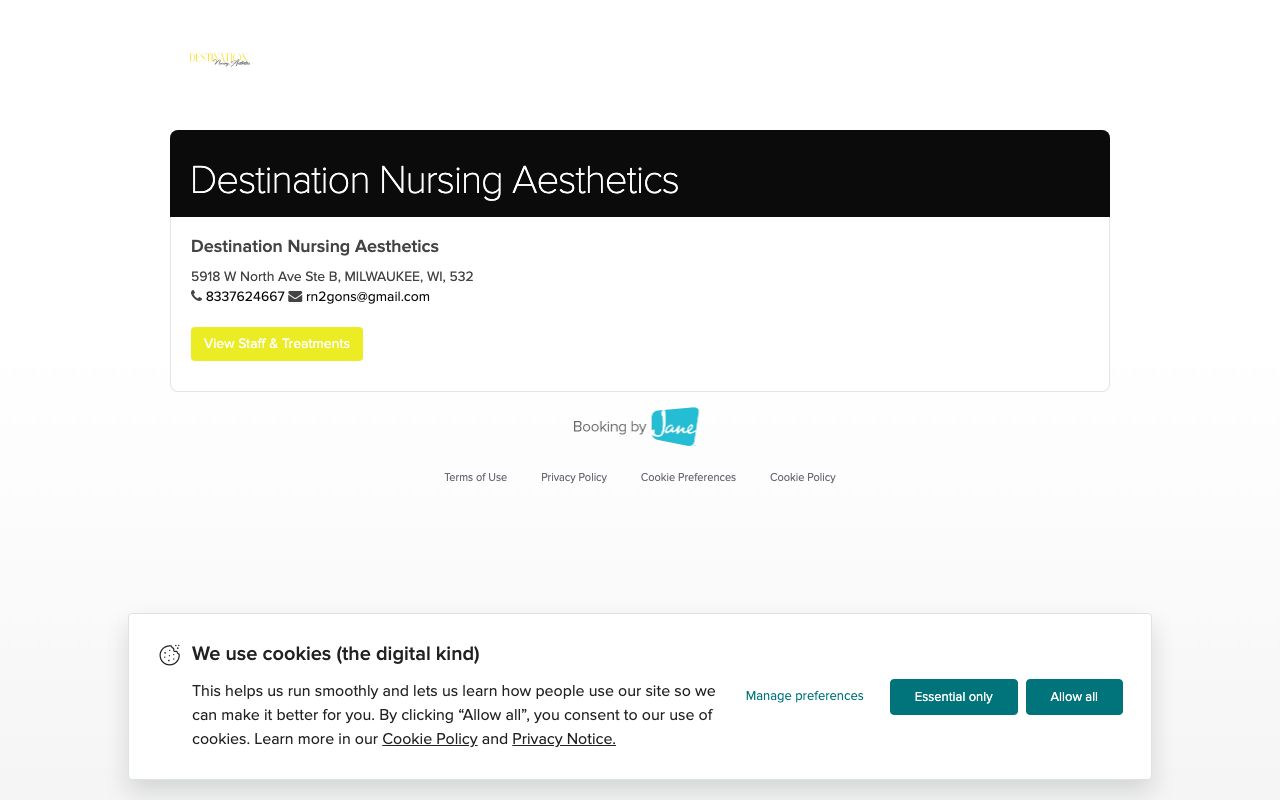Screen dimensions: 1280x800
Task: Click the cookie icon in the cookie banner
Action: tap(170, 655)
